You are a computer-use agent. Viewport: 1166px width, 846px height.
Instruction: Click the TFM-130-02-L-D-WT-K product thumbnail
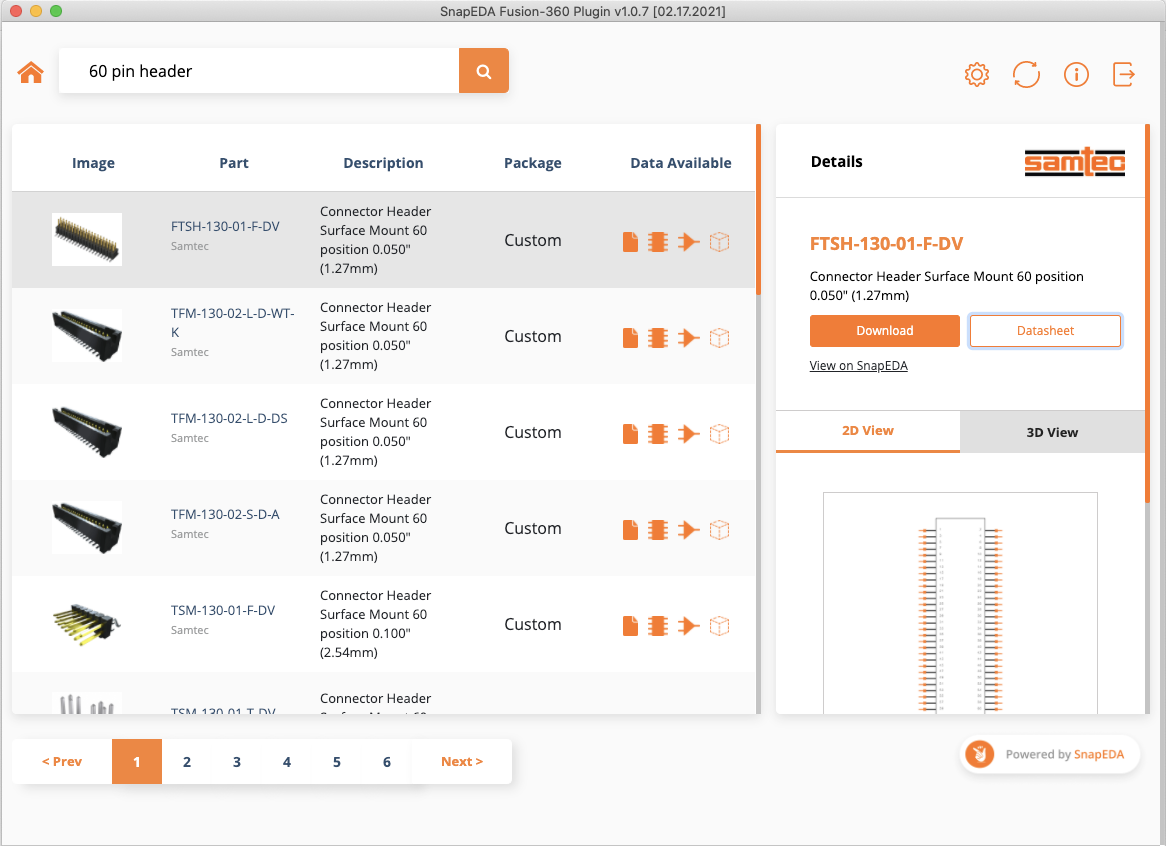coord(87,335)
